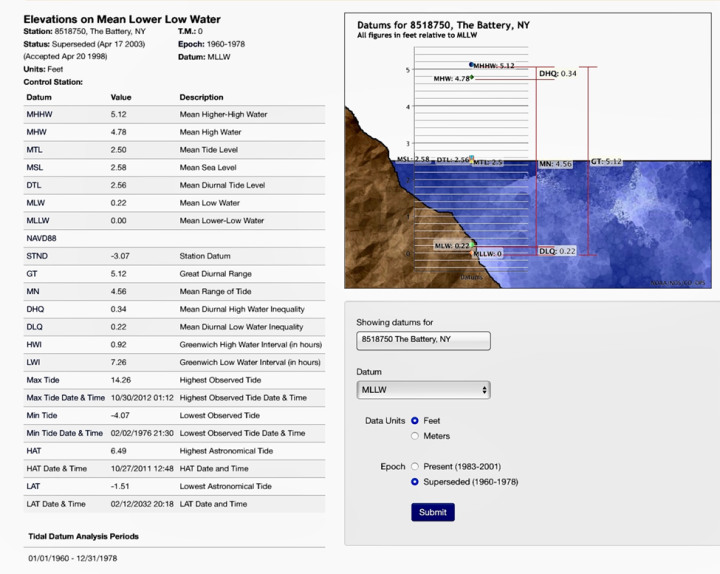720x574 pixels.
Task: Click the MHW 4.78 marker on the chart
Action: click(x=452, y=78)
